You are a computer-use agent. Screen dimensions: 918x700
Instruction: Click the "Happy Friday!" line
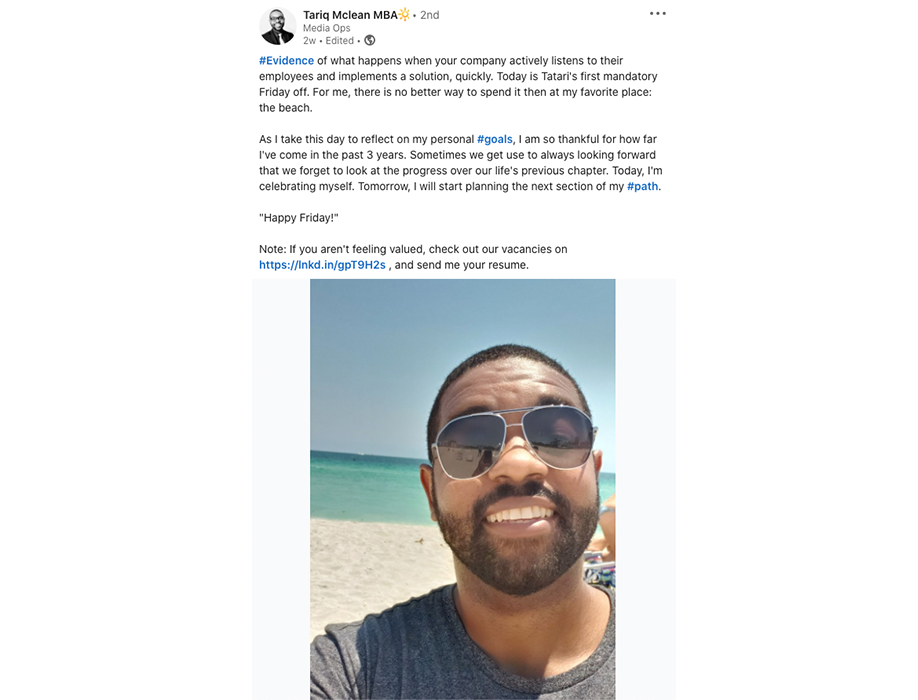(299, 218)
